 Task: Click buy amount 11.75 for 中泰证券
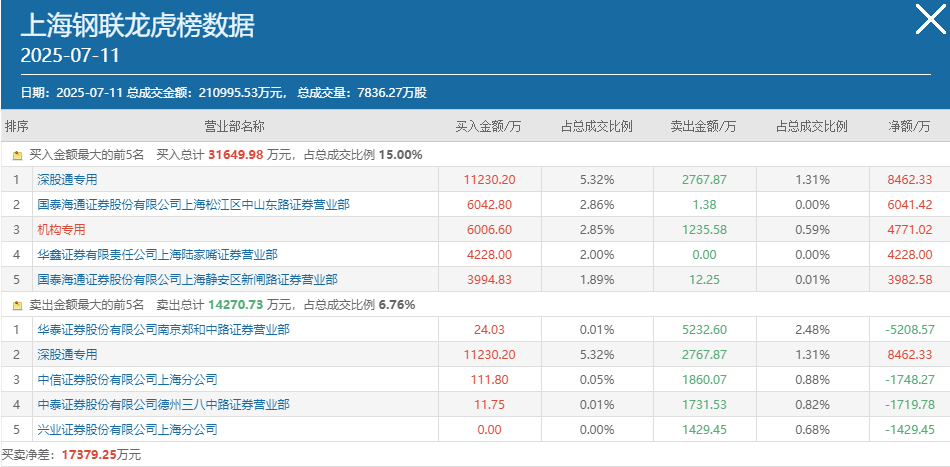pos(490,405)
